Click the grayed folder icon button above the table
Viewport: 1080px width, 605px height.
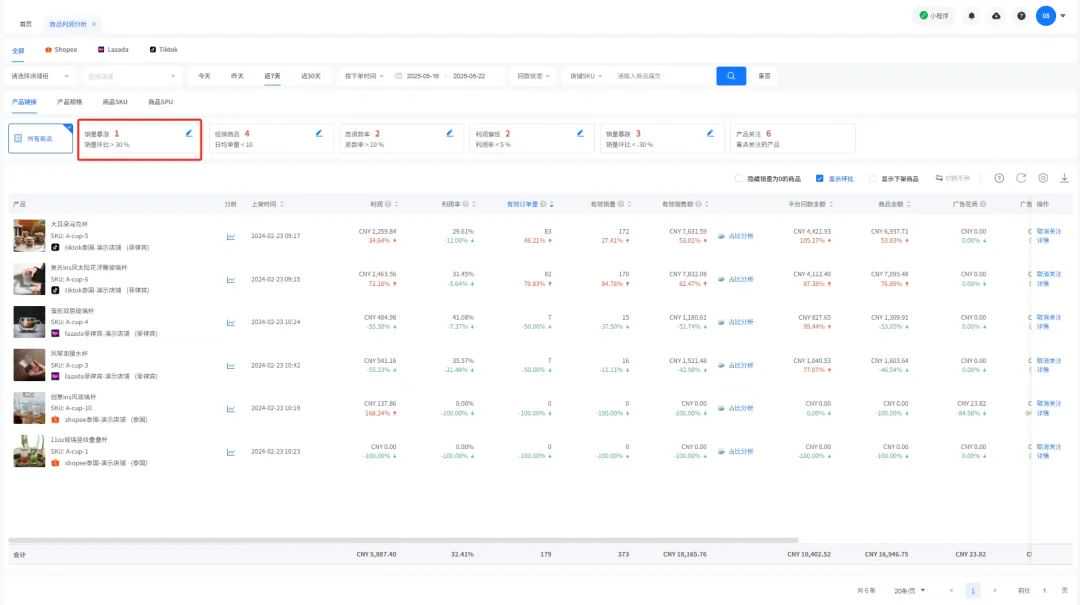pos(953,178)
